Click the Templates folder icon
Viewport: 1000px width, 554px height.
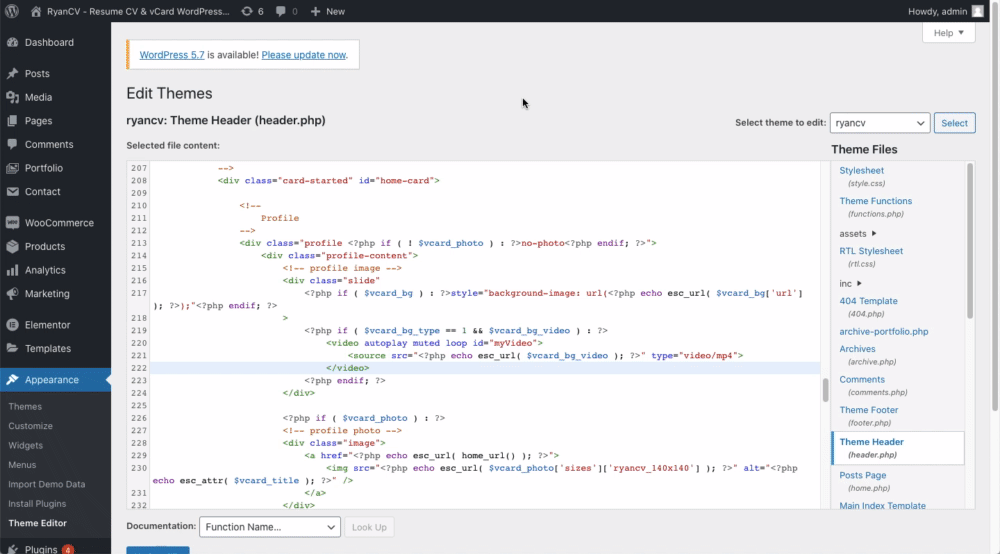(x=12, y=348)
